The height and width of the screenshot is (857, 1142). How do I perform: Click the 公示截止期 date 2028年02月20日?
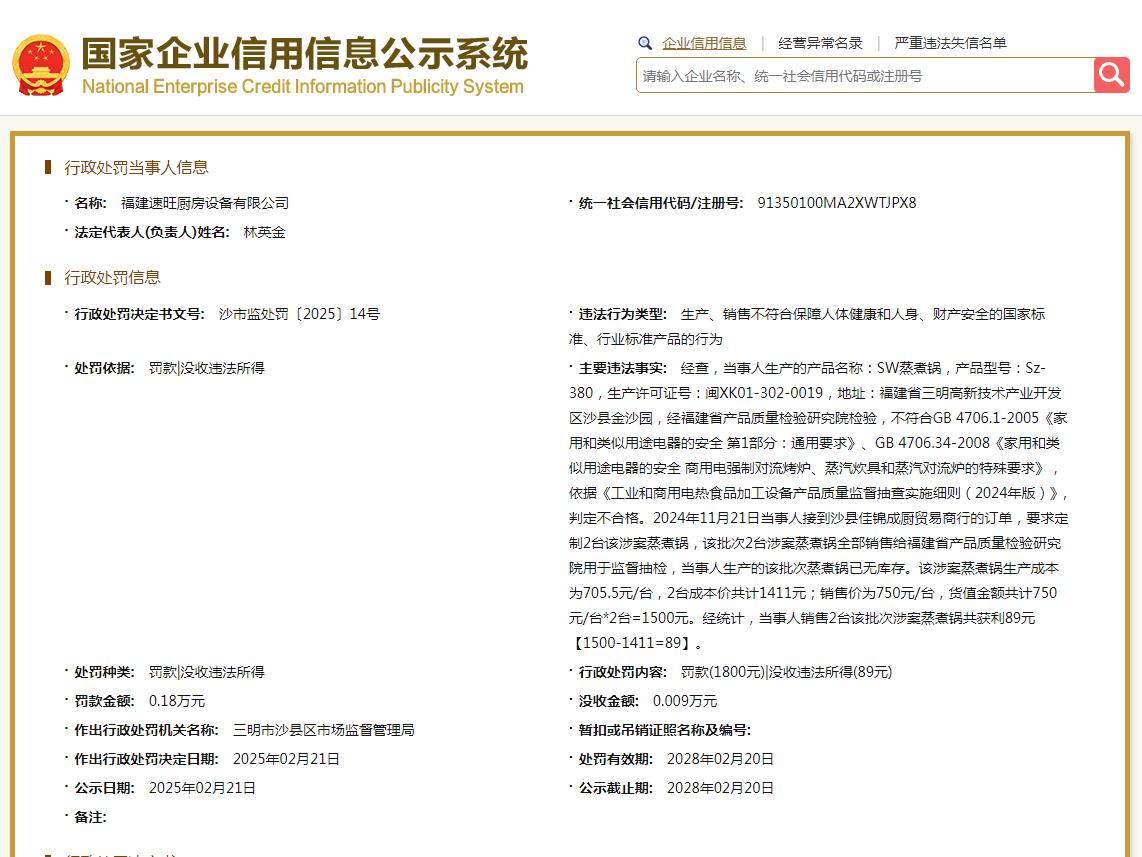[720, 788]
